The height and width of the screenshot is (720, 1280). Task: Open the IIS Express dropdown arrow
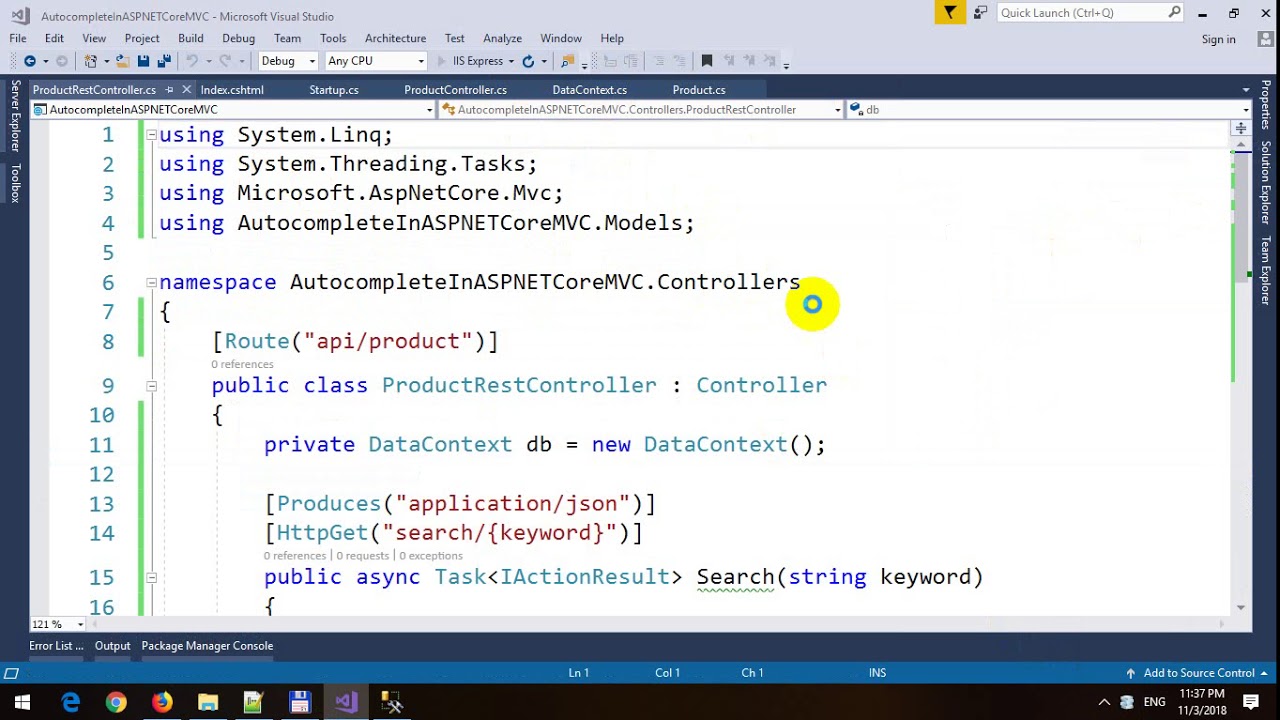[512, 61]
